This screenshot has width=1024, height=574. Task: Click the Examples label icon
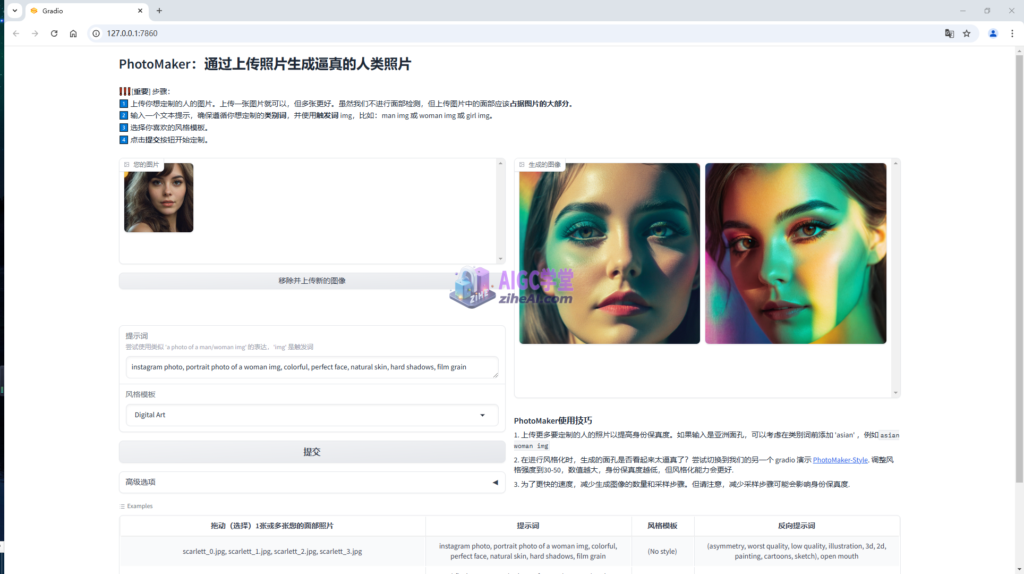pos(122,506)
